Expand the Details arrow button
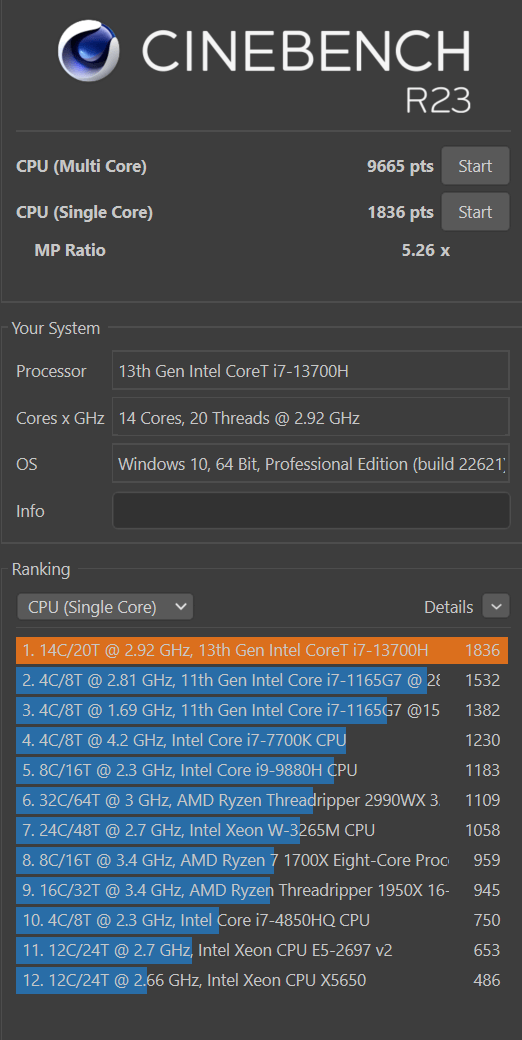This screenshot has height=1040, width=522. pos(496,606)
